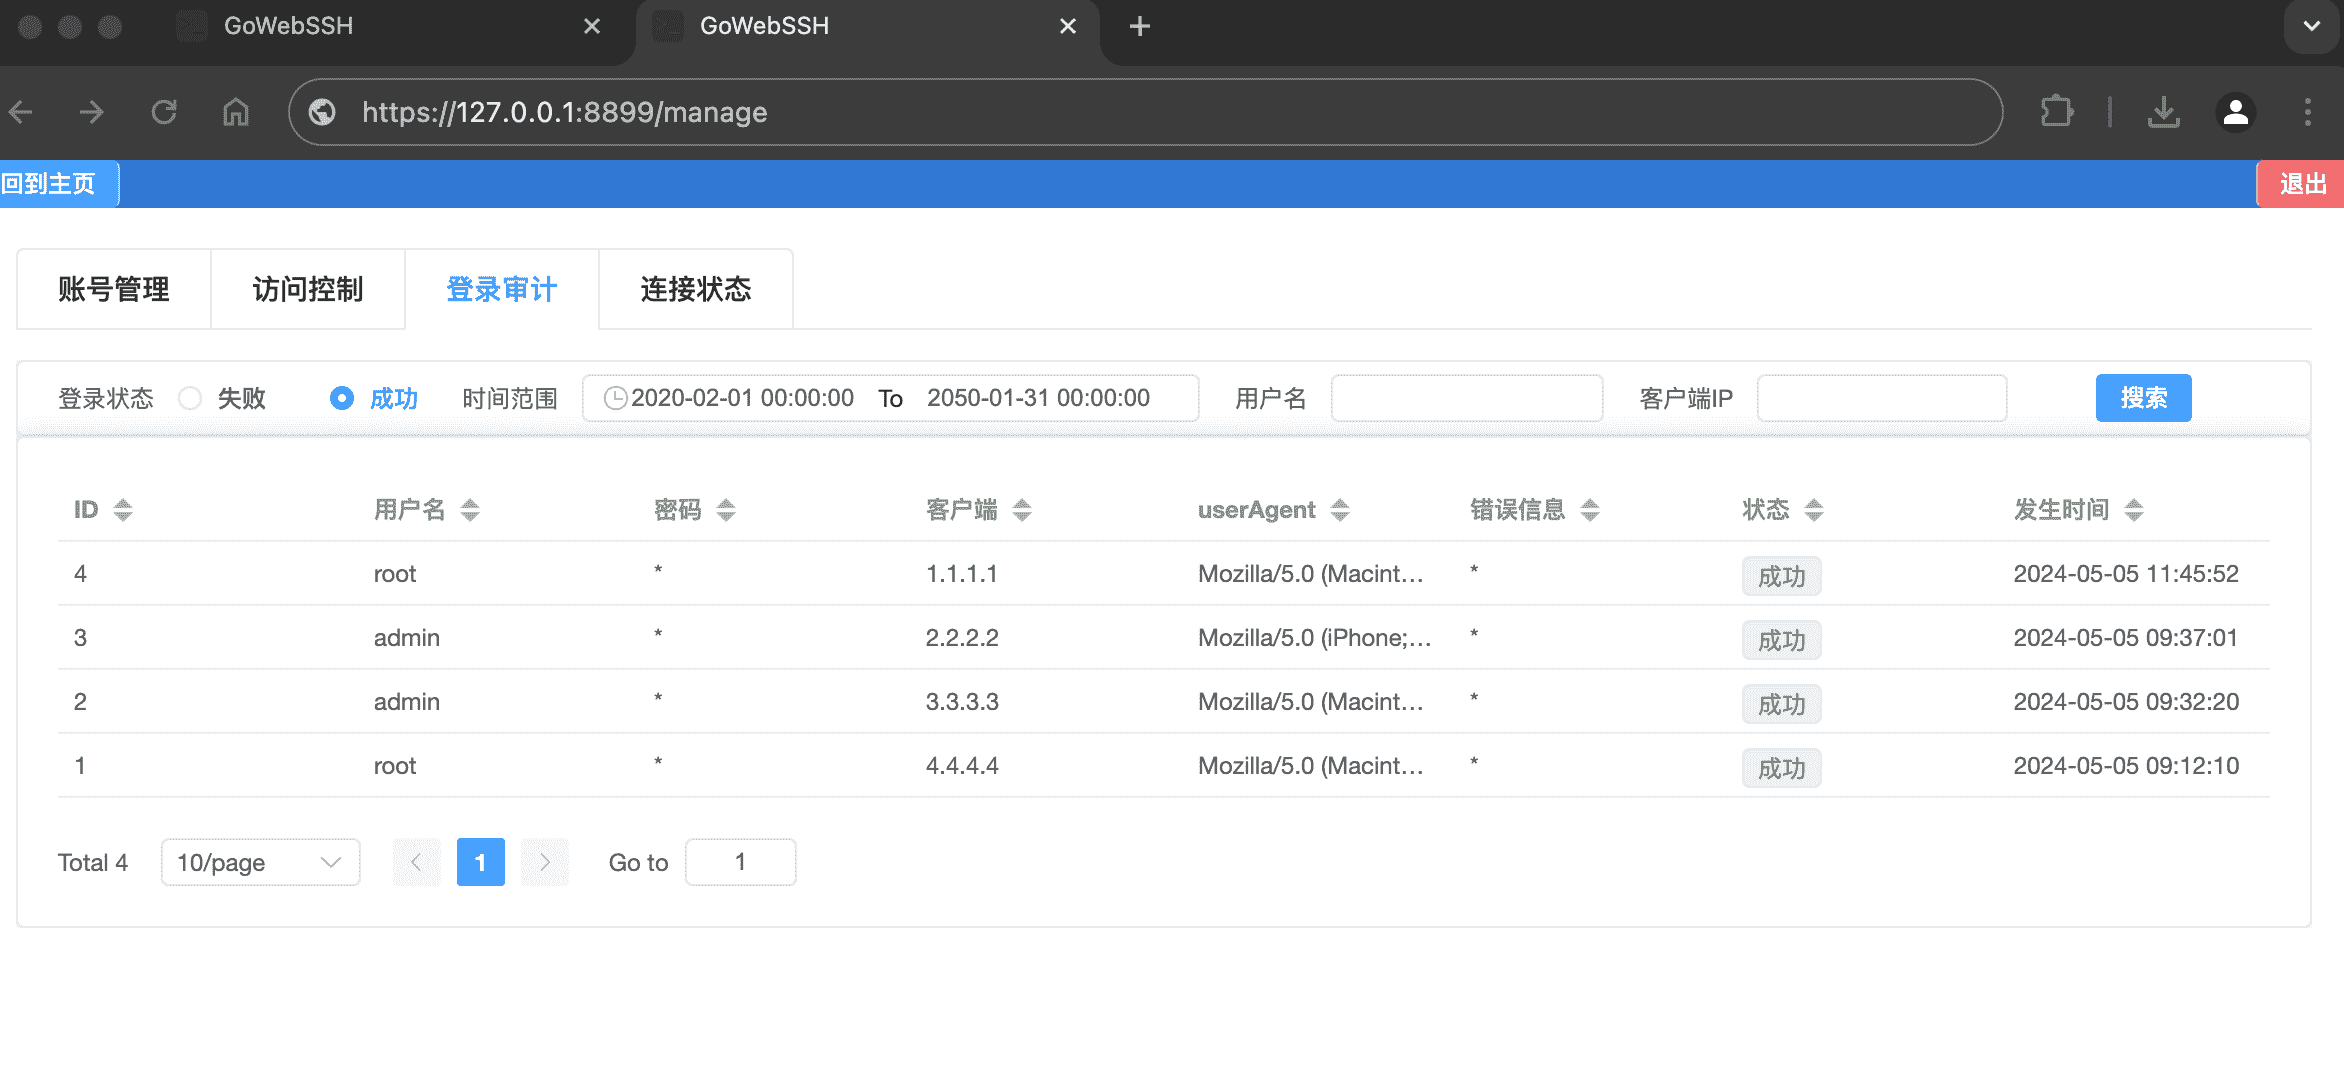This screenshot has width=2344, height=1092.
Task: Click the Go to page input
Action: (741, 862)
